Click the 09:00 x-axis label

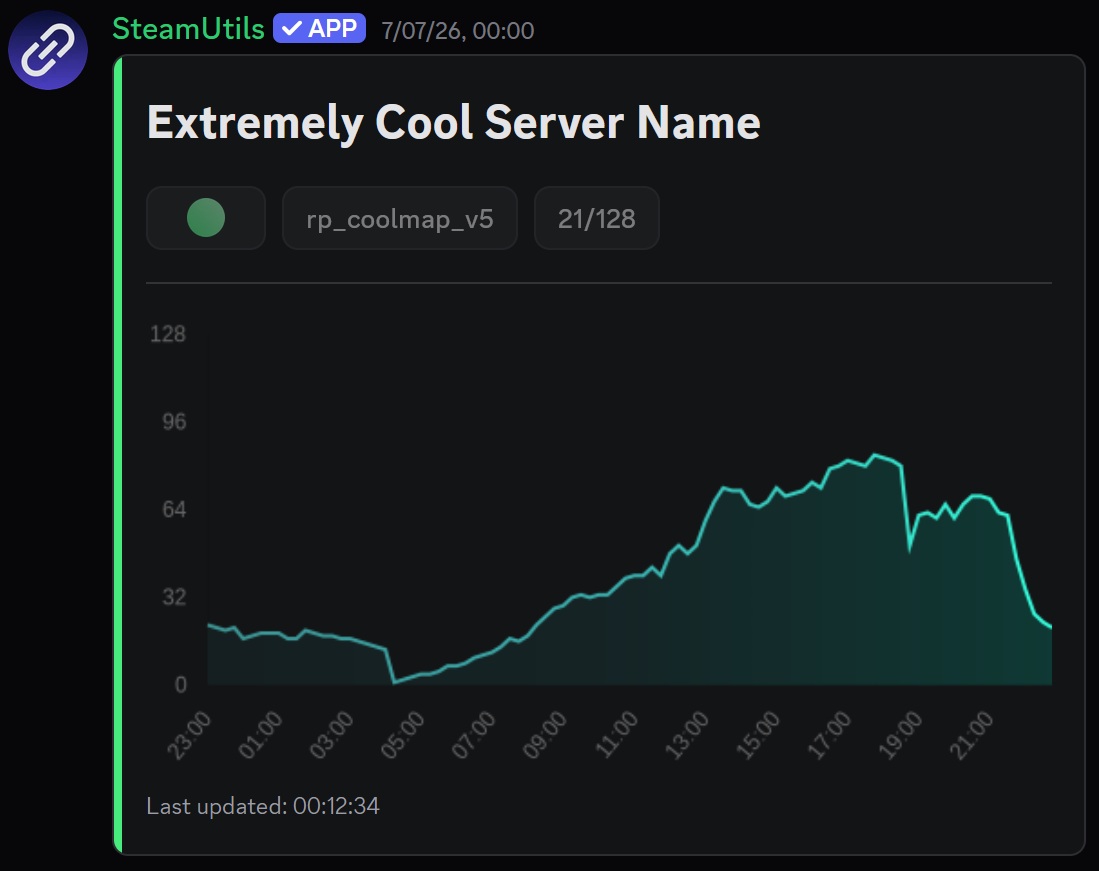click(545, 735)
